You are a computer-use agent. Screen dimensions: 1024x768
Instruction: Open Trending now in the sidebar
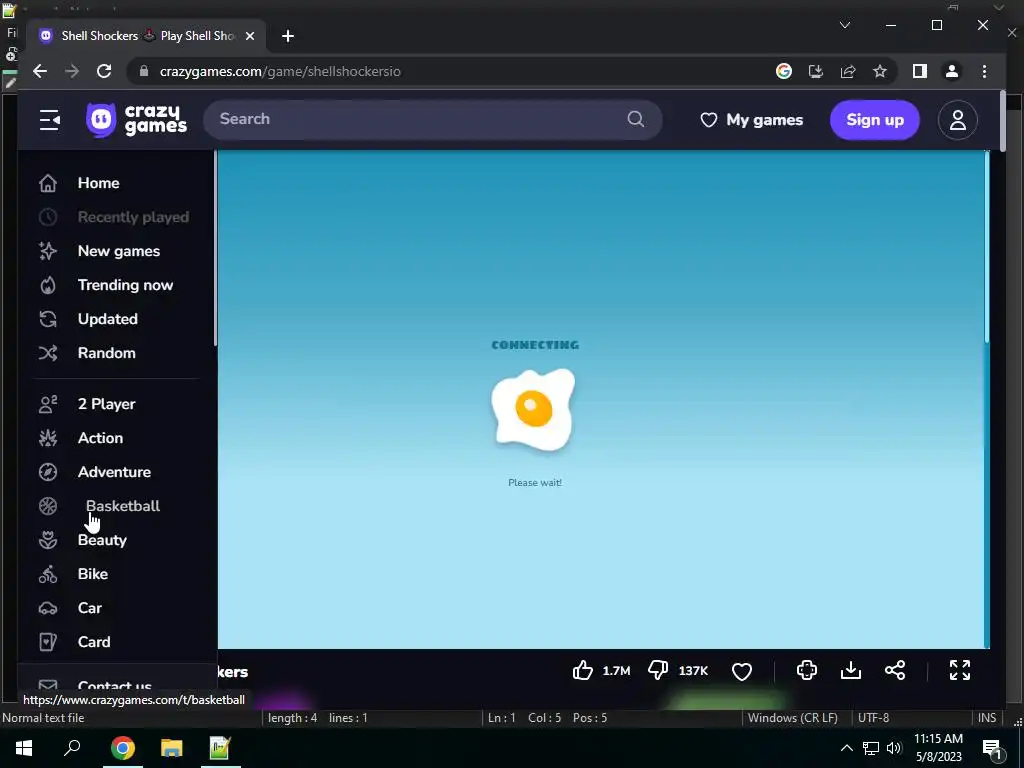125,285
